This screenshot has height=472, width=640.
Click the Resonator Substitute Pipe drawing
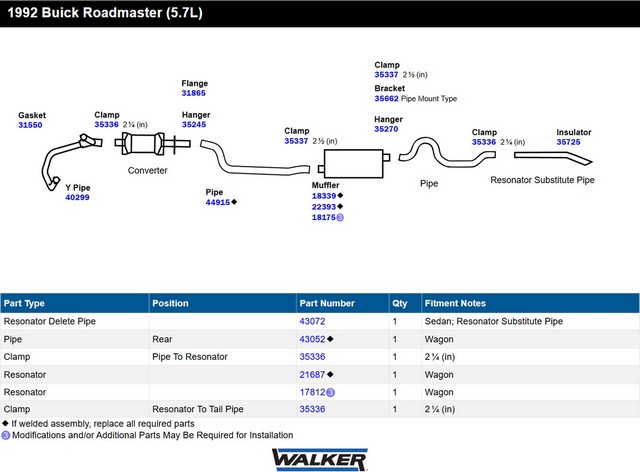[x=553, y=158]
